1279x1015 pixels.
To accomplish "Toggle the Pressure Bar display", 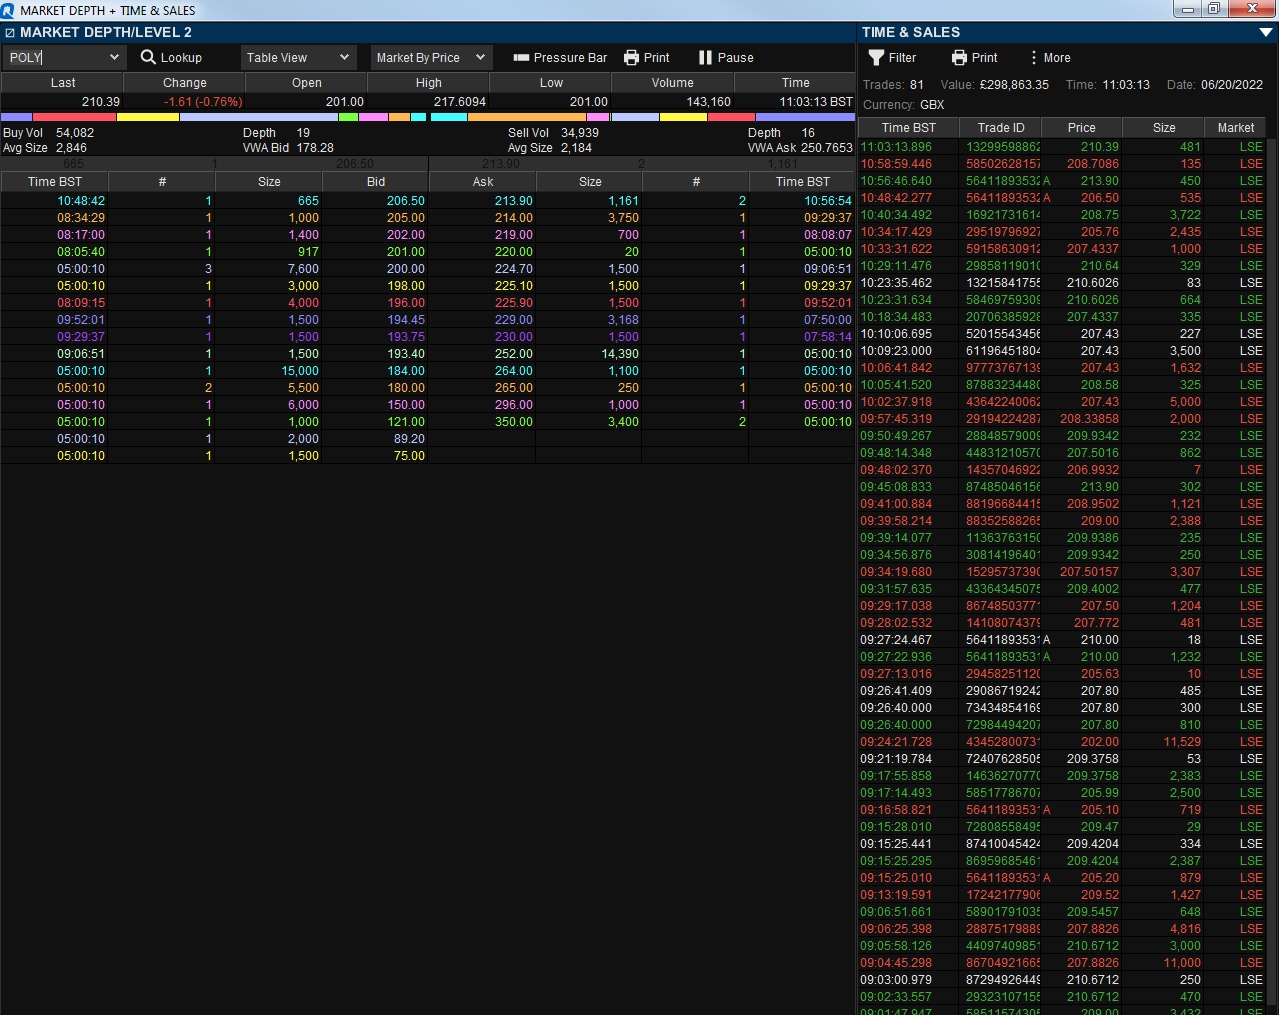I will click(560, 58).
